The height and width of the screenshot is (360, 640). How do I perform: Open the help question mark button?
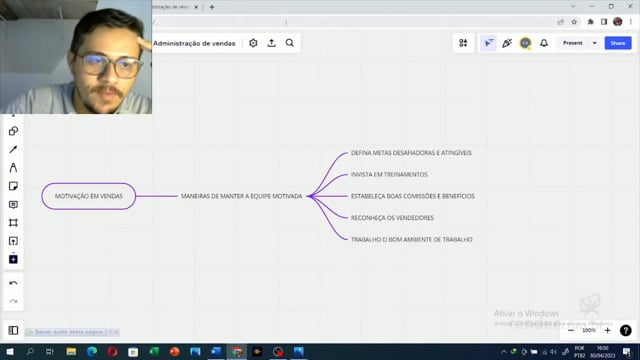[x=625, y=330]
